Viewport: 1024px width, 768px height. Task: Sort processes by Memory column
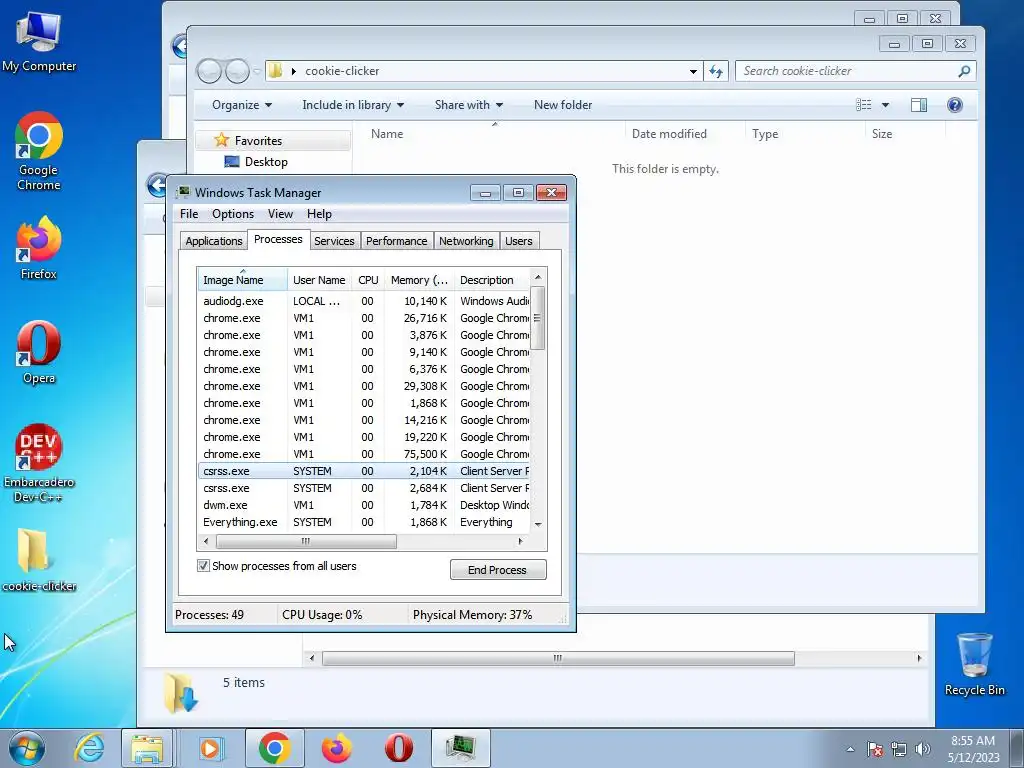pos(419,280)
